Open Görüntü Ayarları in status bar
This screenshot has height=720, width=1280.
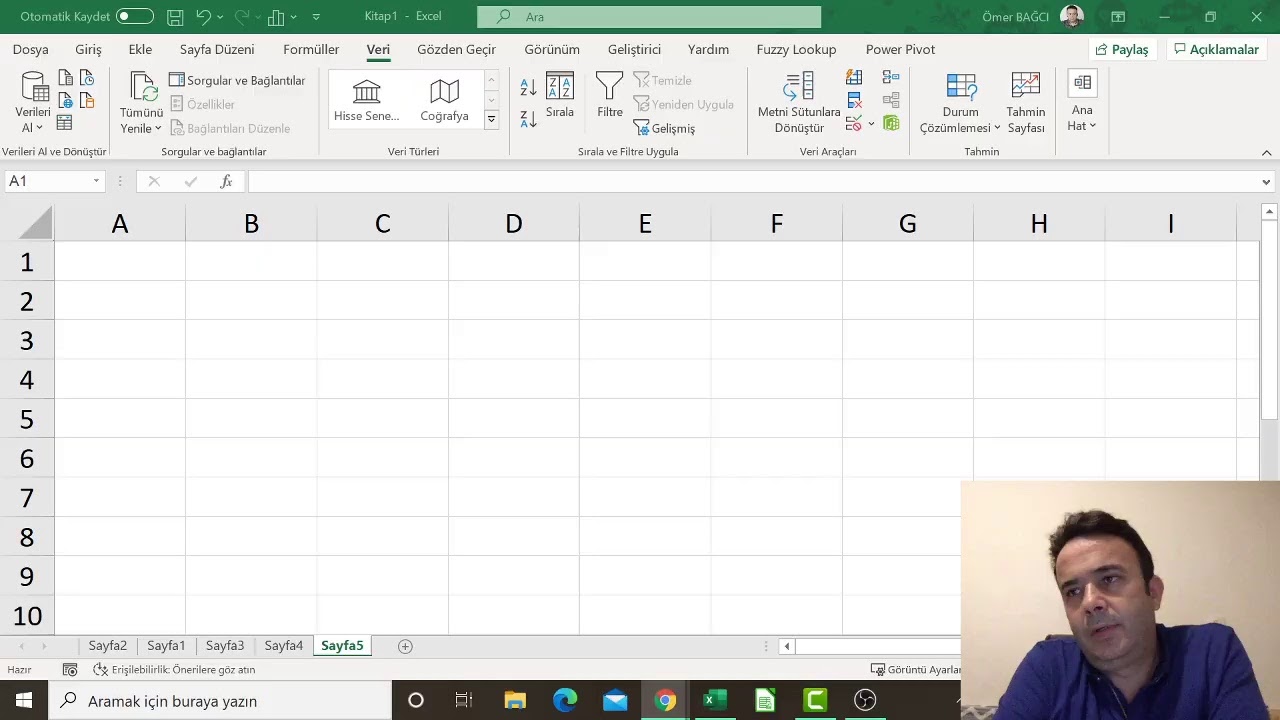[916, 670]
